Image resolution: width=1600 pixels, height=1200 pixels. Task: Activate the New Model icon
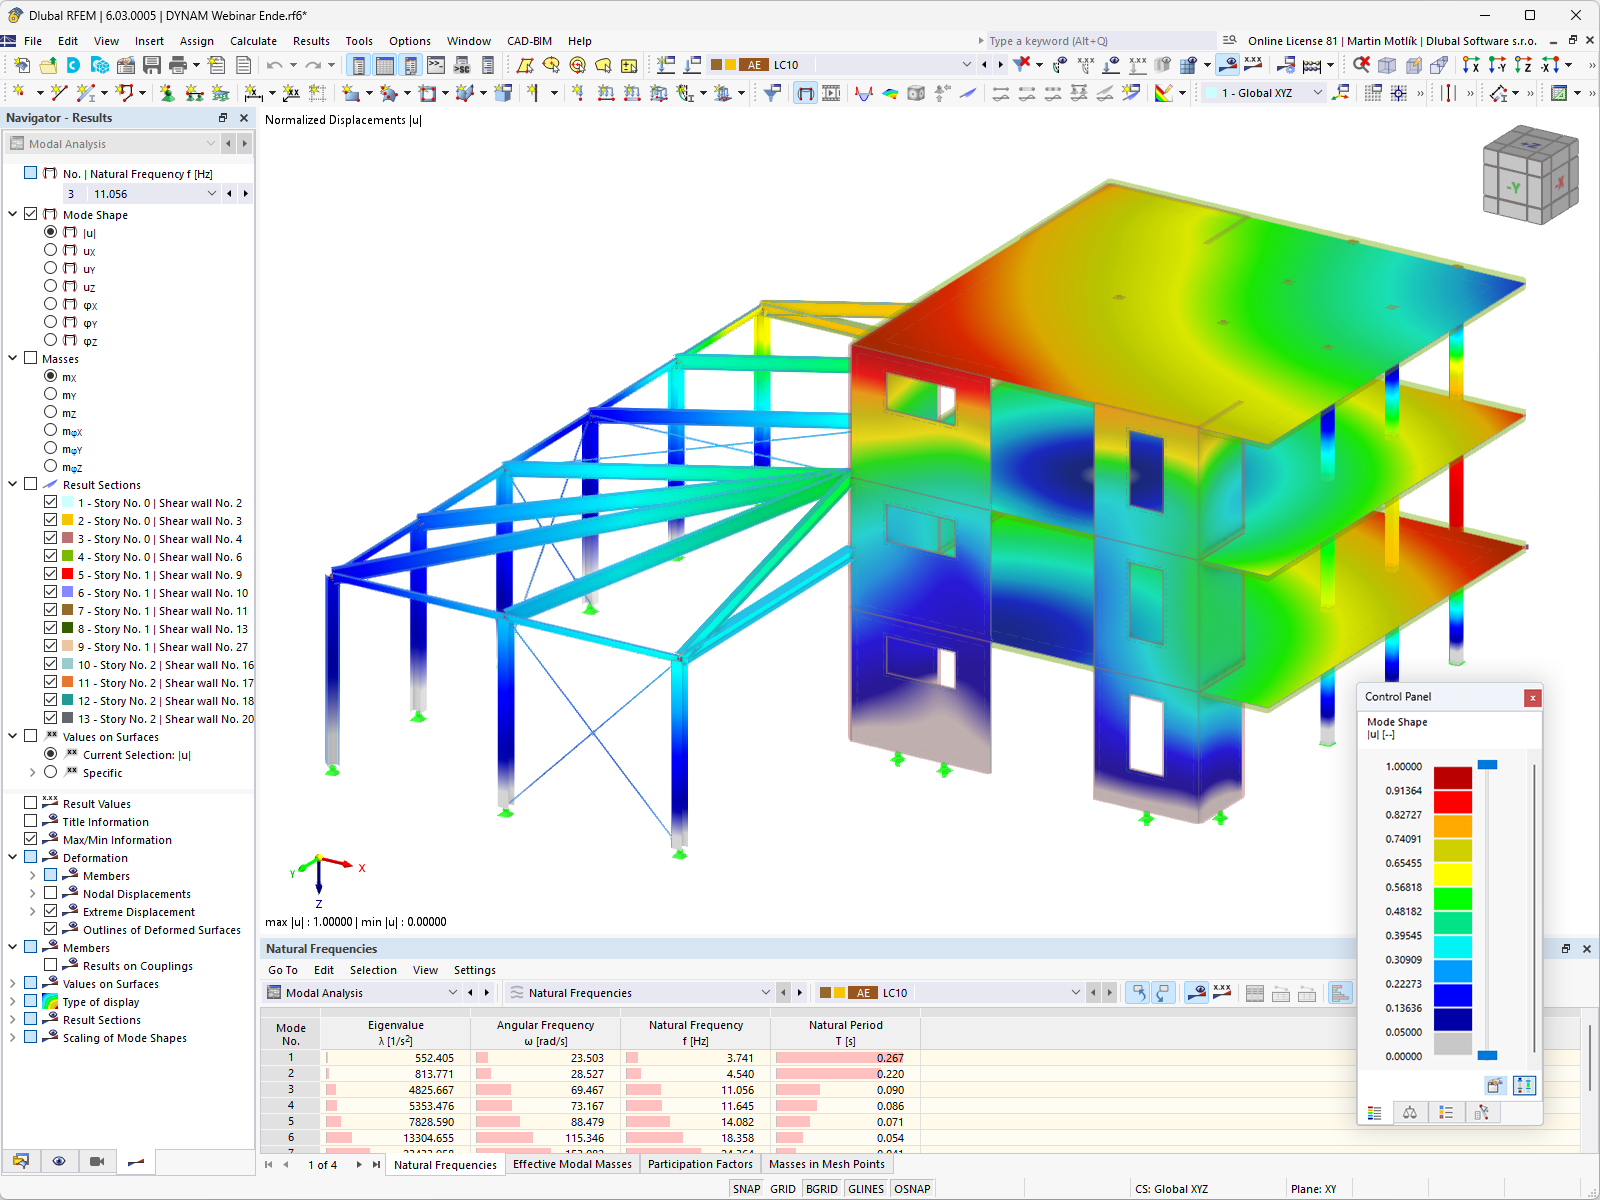(x=20, y=64)
